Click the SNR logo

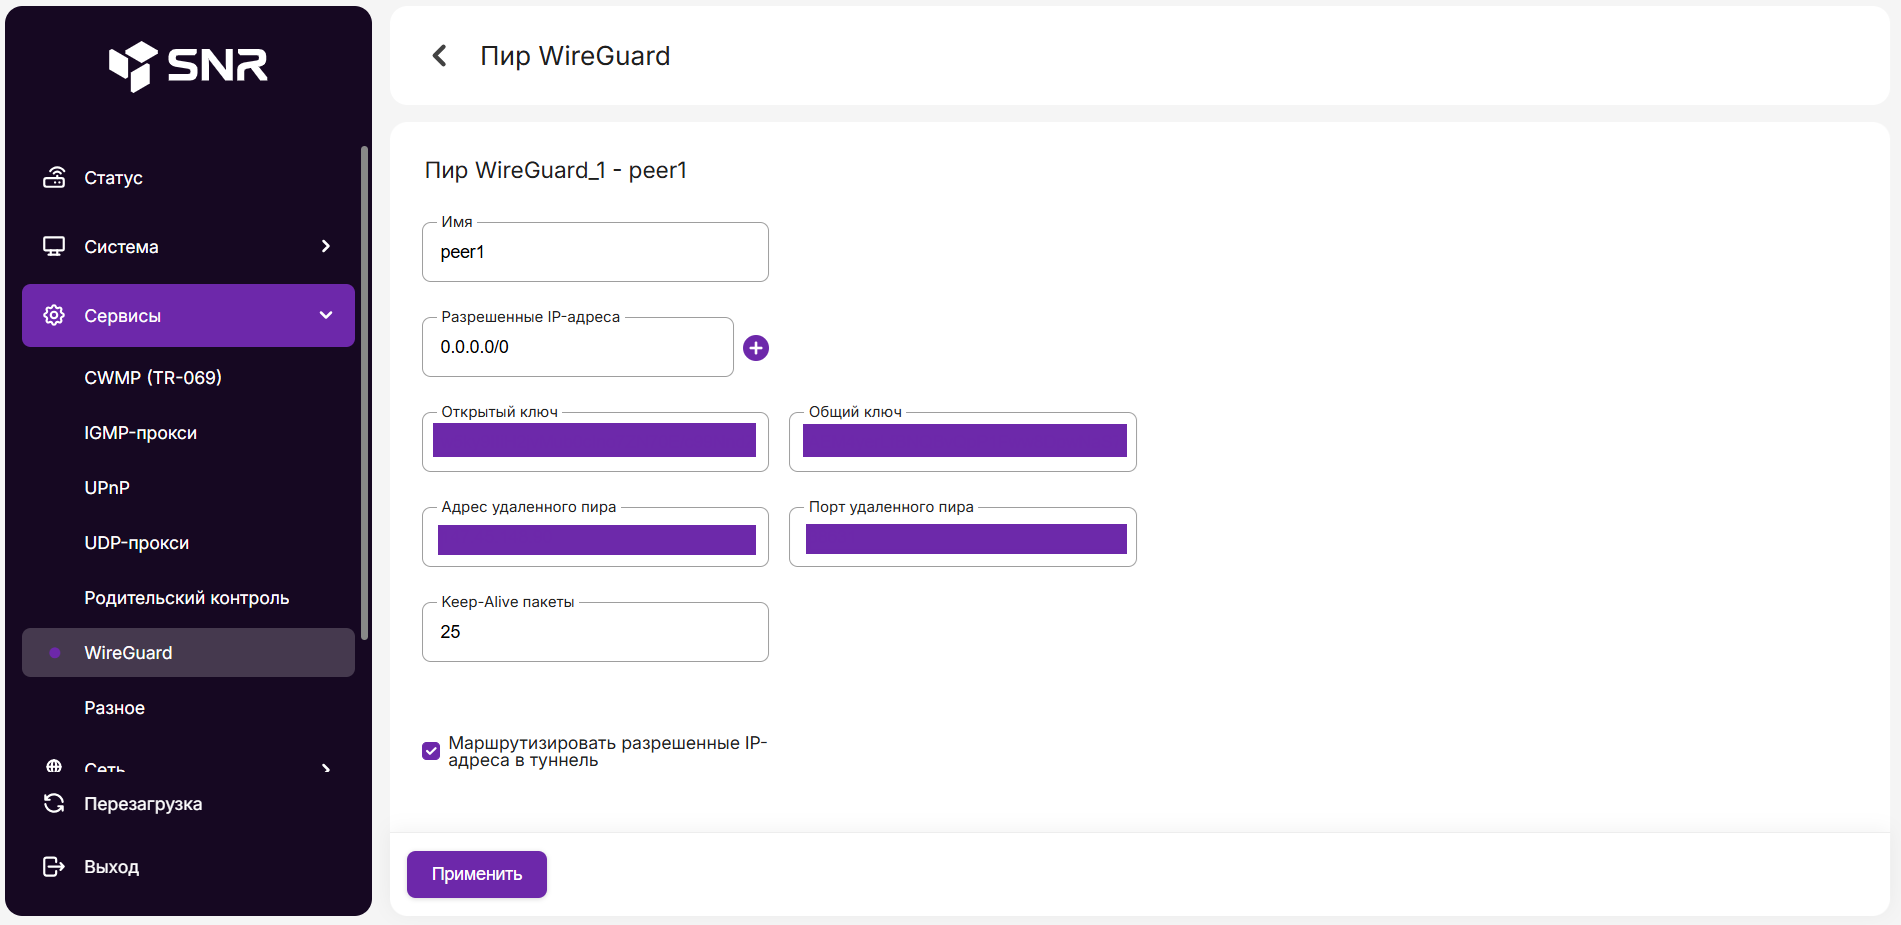pyautogui.click(x=188, y=66)
